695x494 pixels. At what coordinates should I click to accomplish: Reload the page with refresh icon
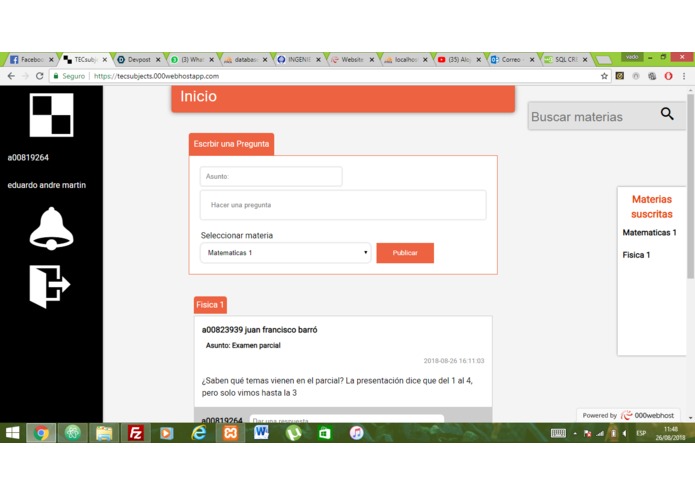coord(39,76)
